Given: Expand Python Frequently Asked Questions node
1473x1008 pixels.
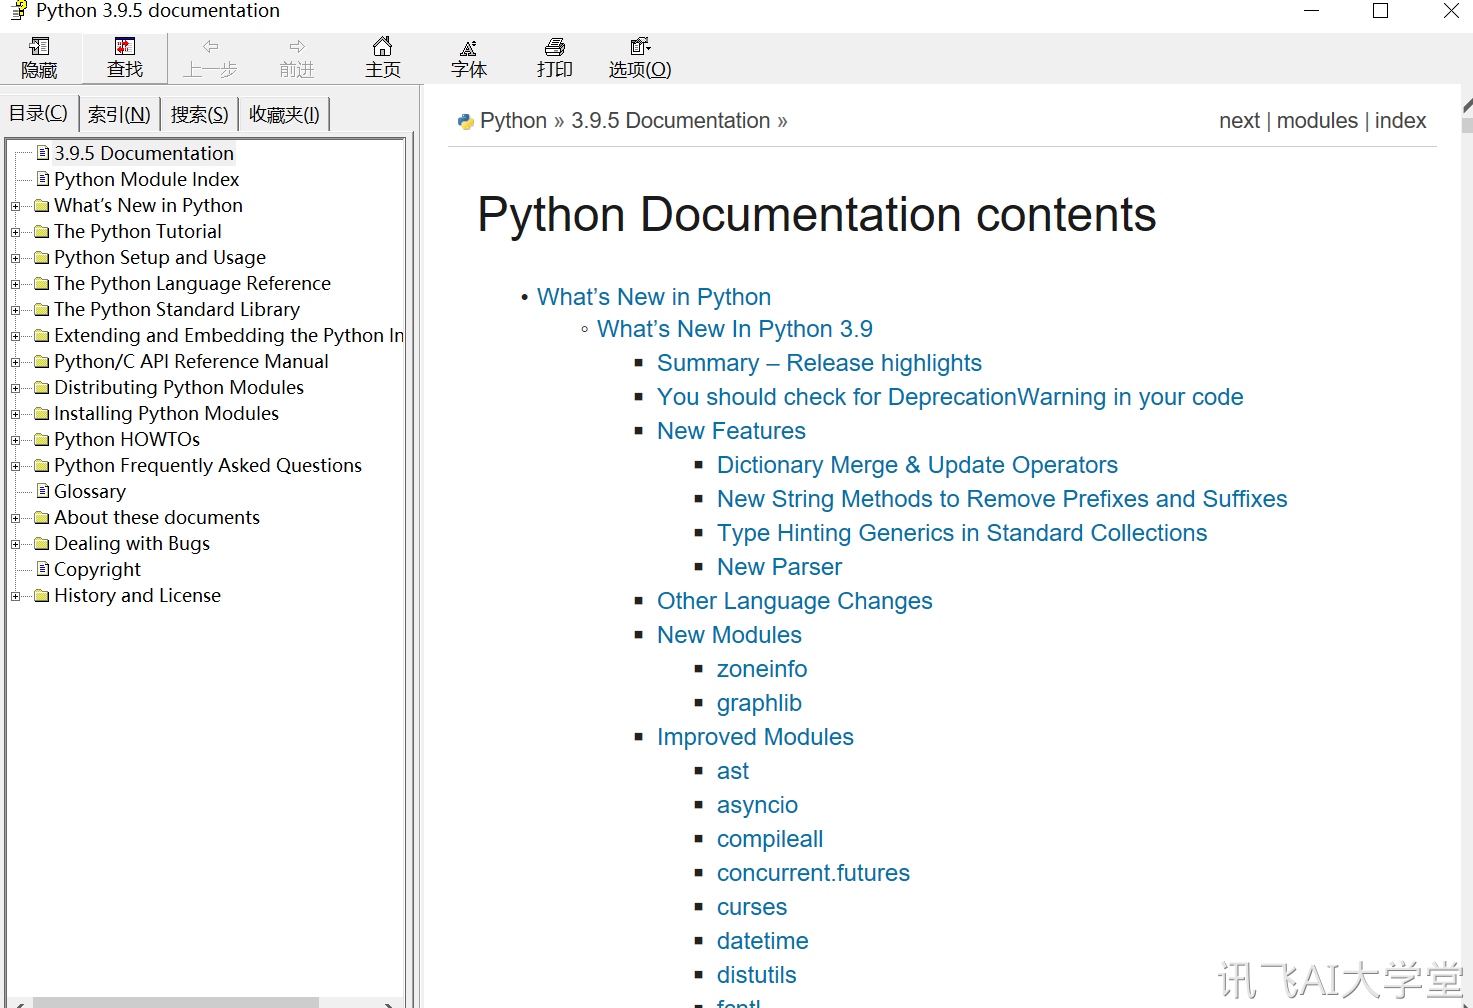Looking at the screenshot, I should (15, 466).
